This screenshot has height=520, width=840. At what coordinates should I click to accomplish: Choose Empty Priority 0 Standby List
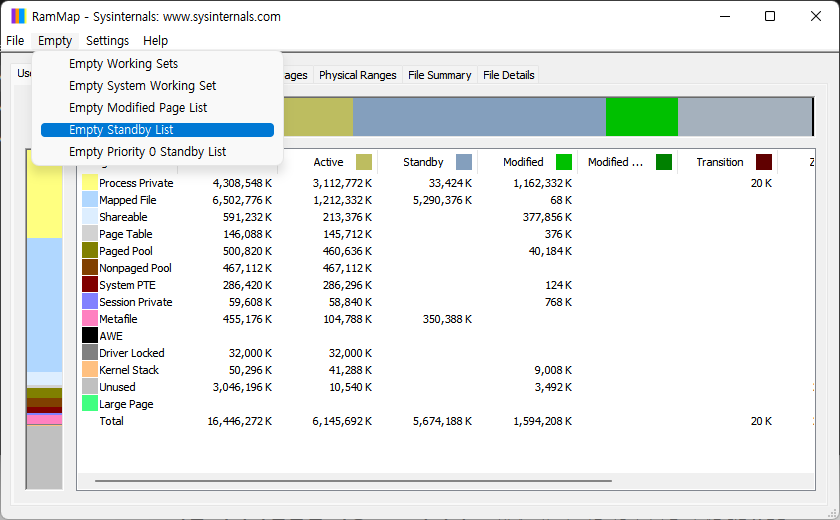click(x=158, y=152)
